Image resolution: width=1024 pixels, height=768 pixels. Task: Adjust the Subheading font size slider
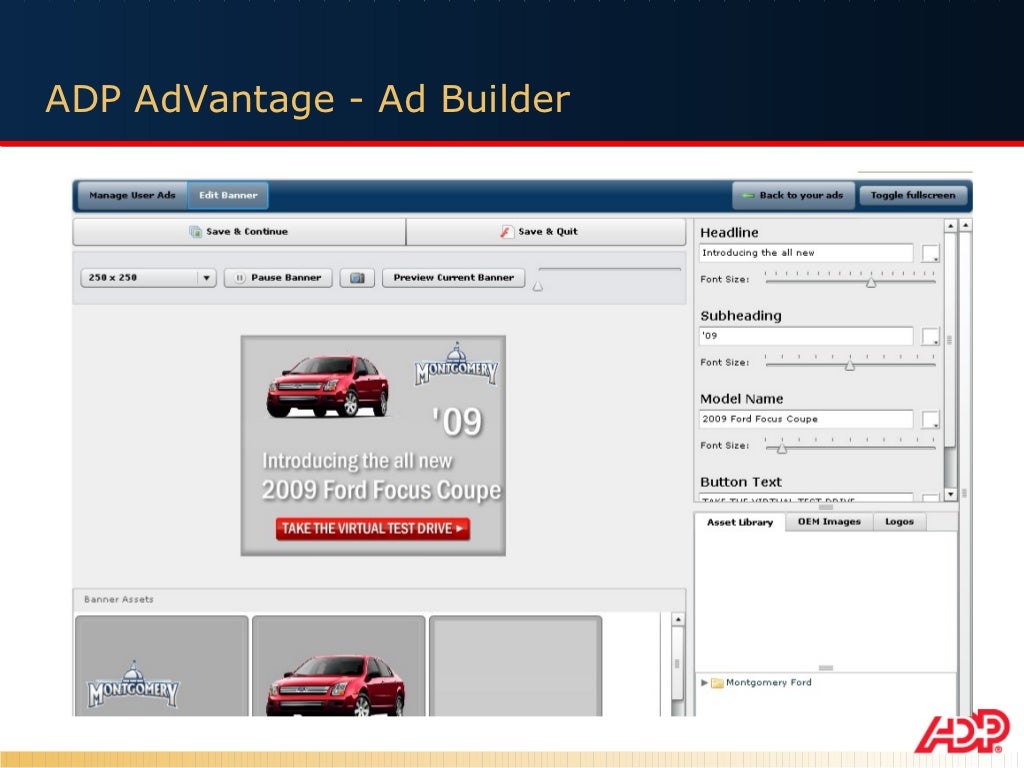pyautogui.click(x=850, y=365)
